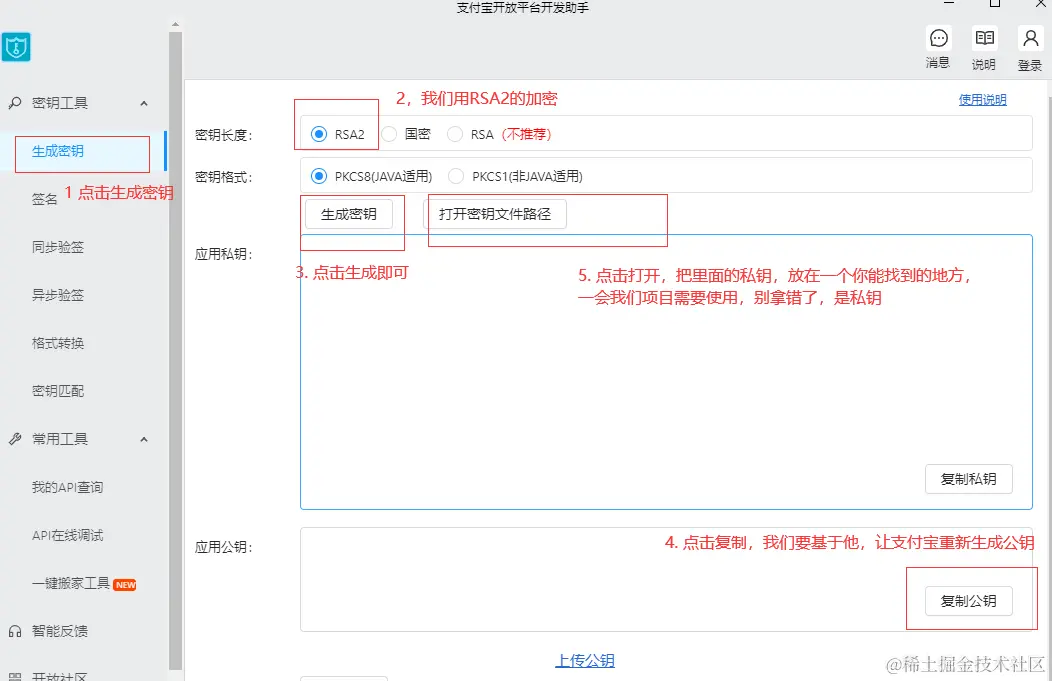Collapse the 密钥工具 section
The width and height of the screenshot is (1052, 681).
143,103
